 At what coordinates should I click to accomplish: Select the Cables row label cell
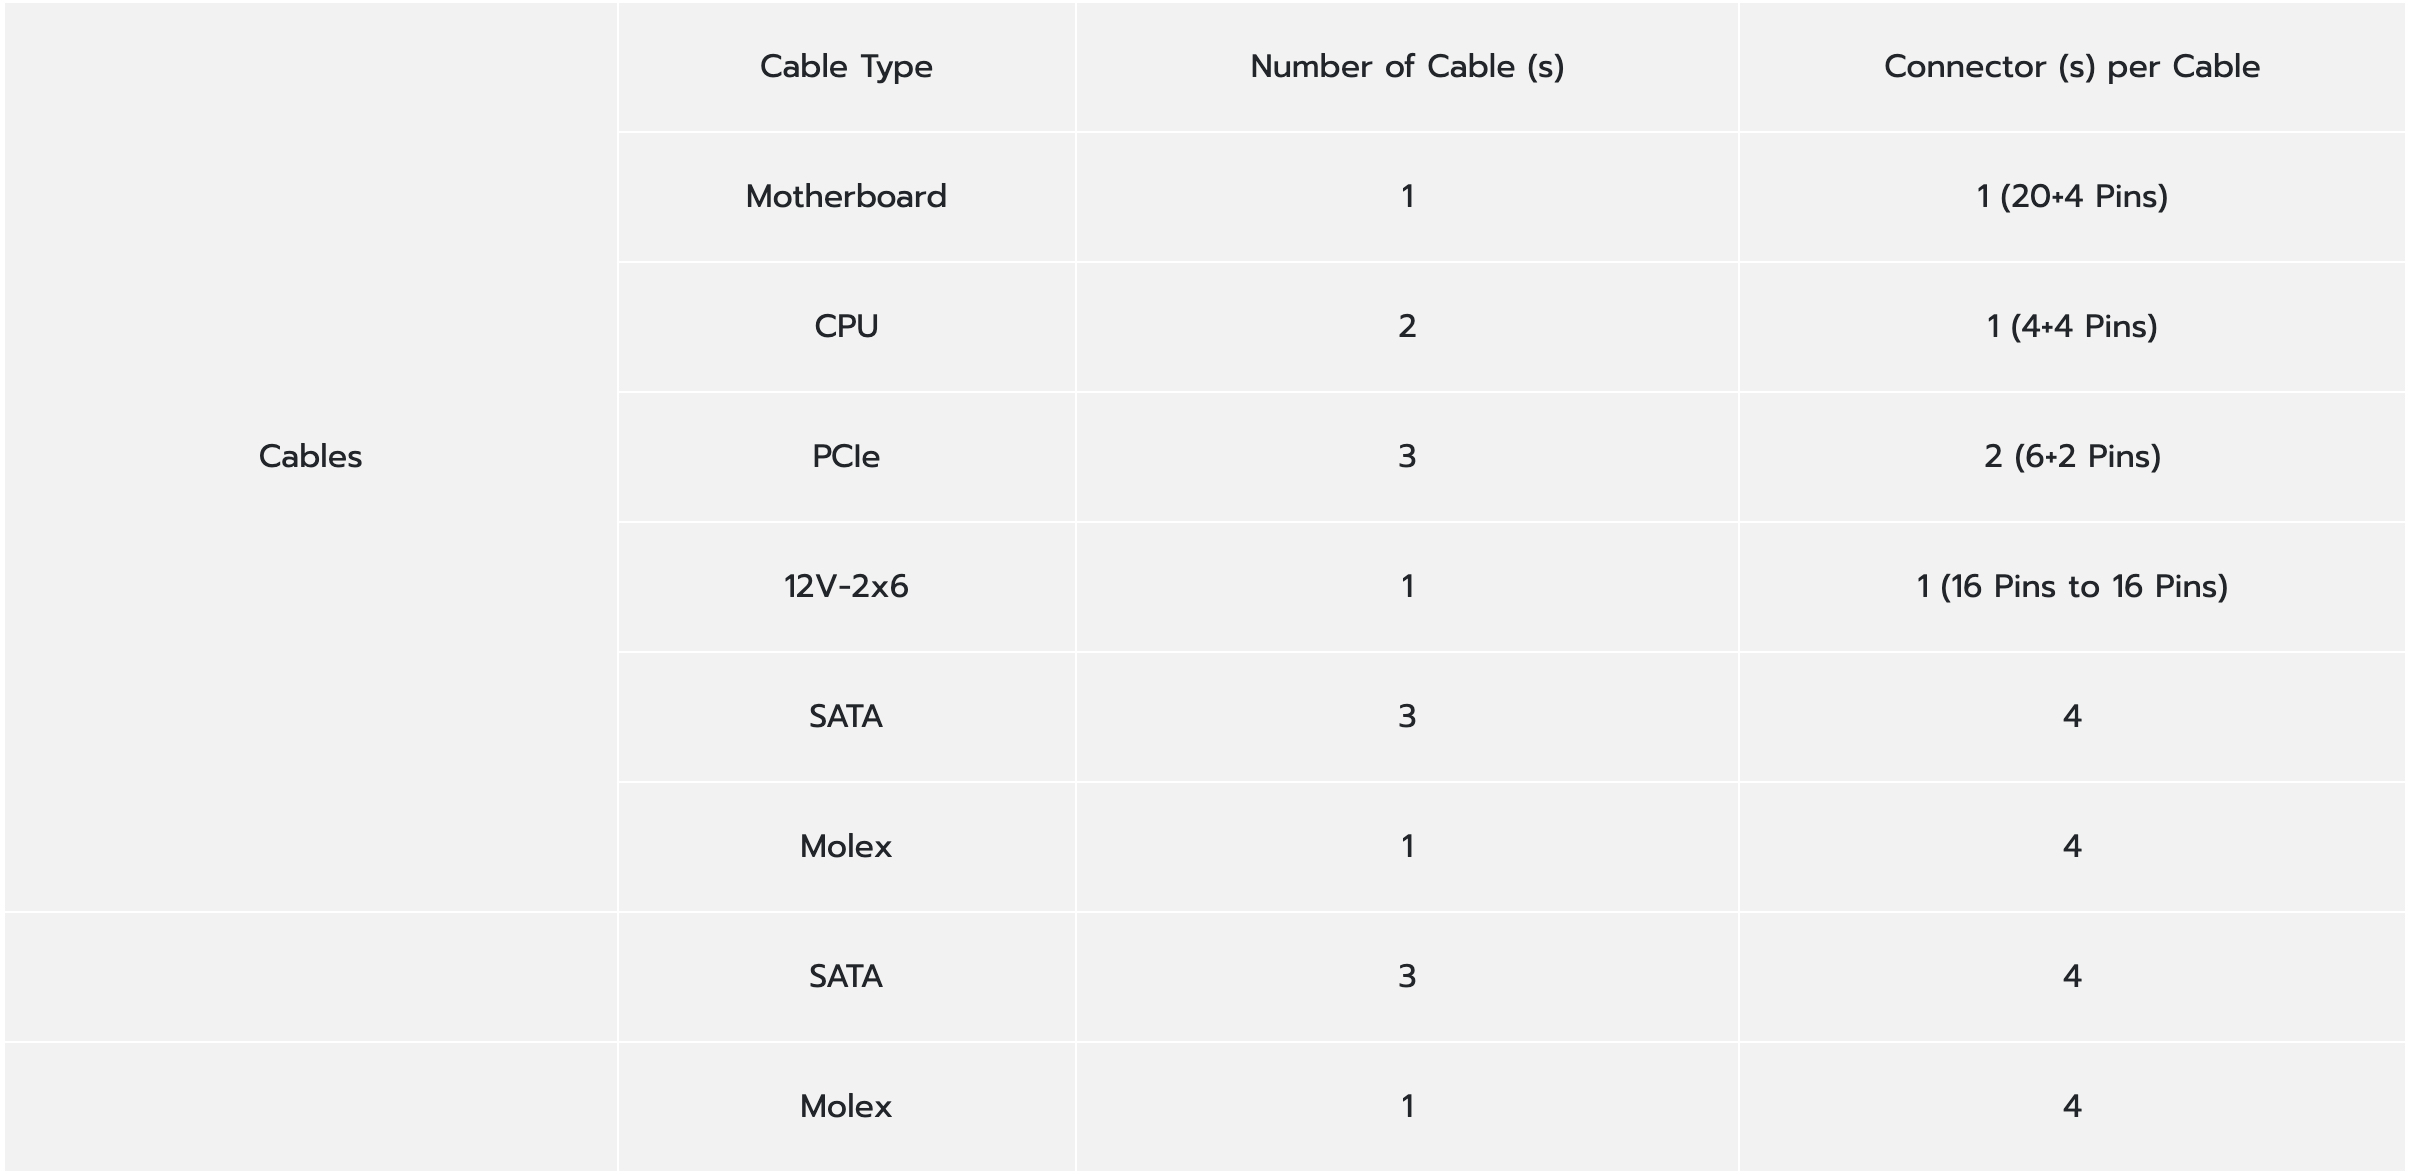tap(310, 457)
